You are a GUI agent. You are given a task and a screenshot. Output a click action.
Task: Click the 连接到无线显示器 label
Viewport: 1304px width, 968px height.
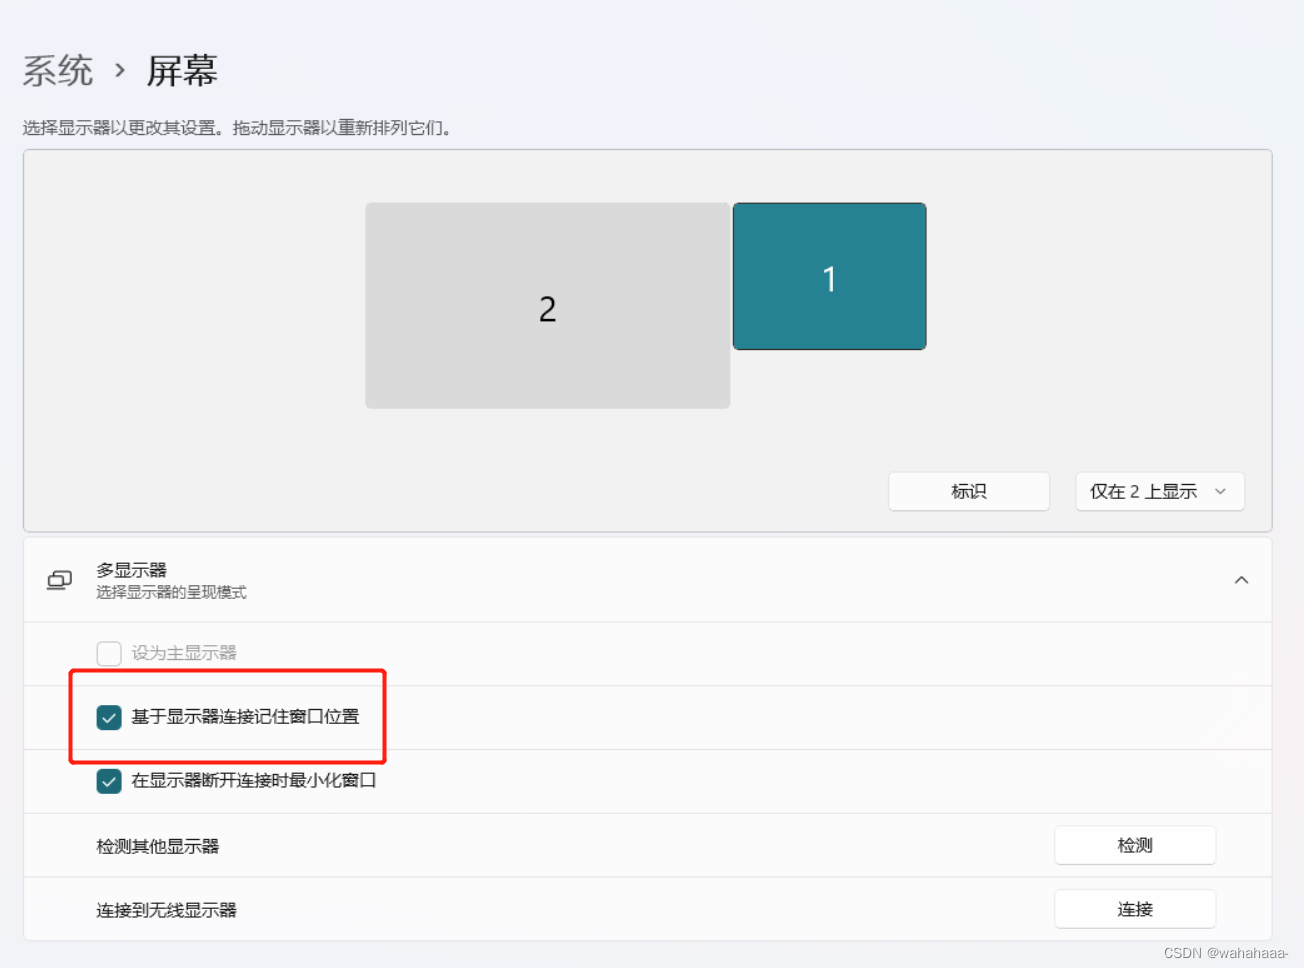pos(167,910)
